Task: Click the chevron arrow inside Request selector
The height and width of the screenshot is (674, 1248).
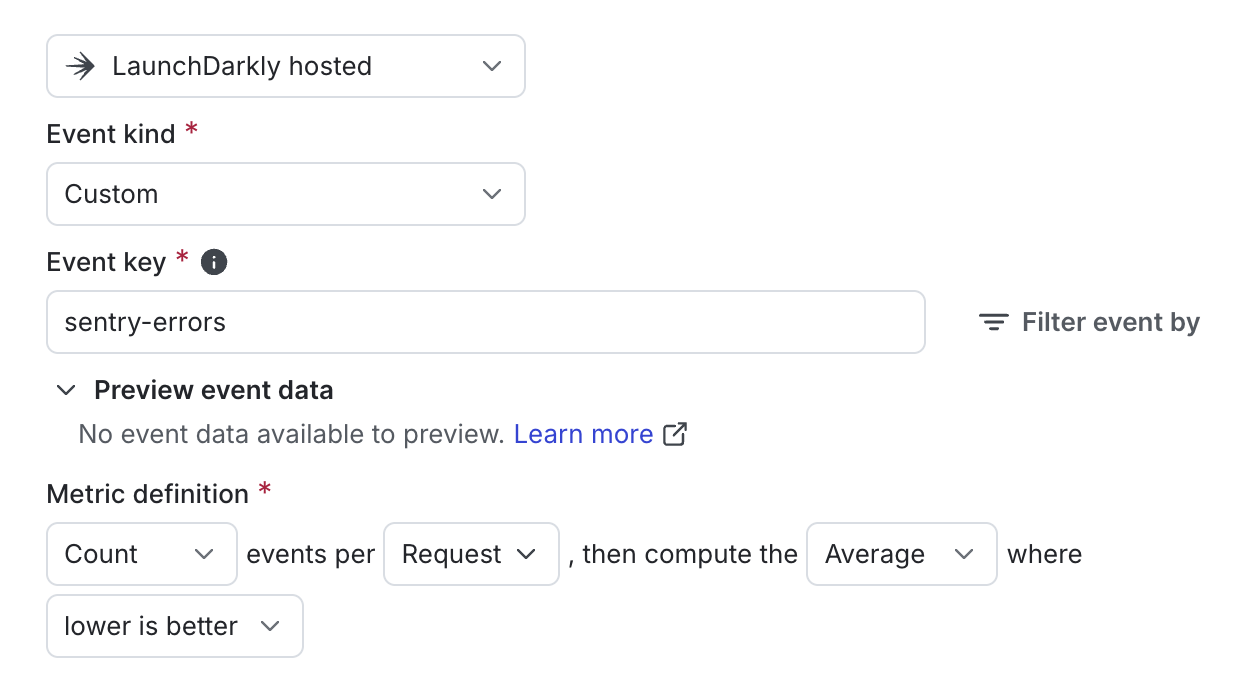Action: click(526, 554)
